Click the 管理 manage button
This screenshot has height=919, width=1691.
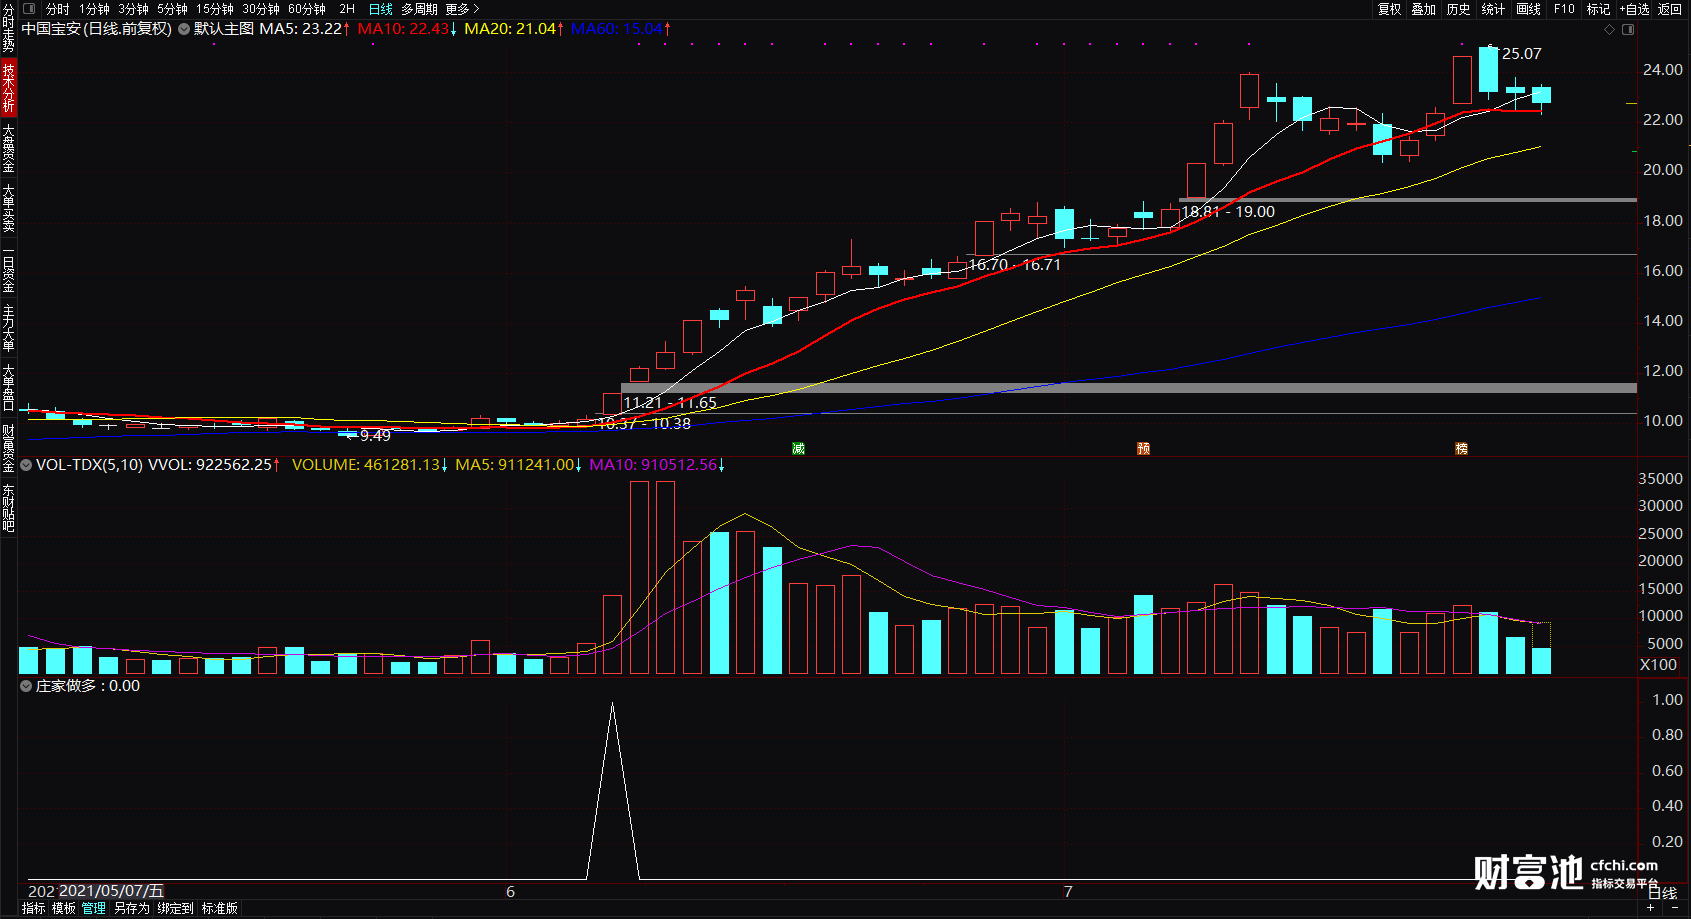point(94,908)
